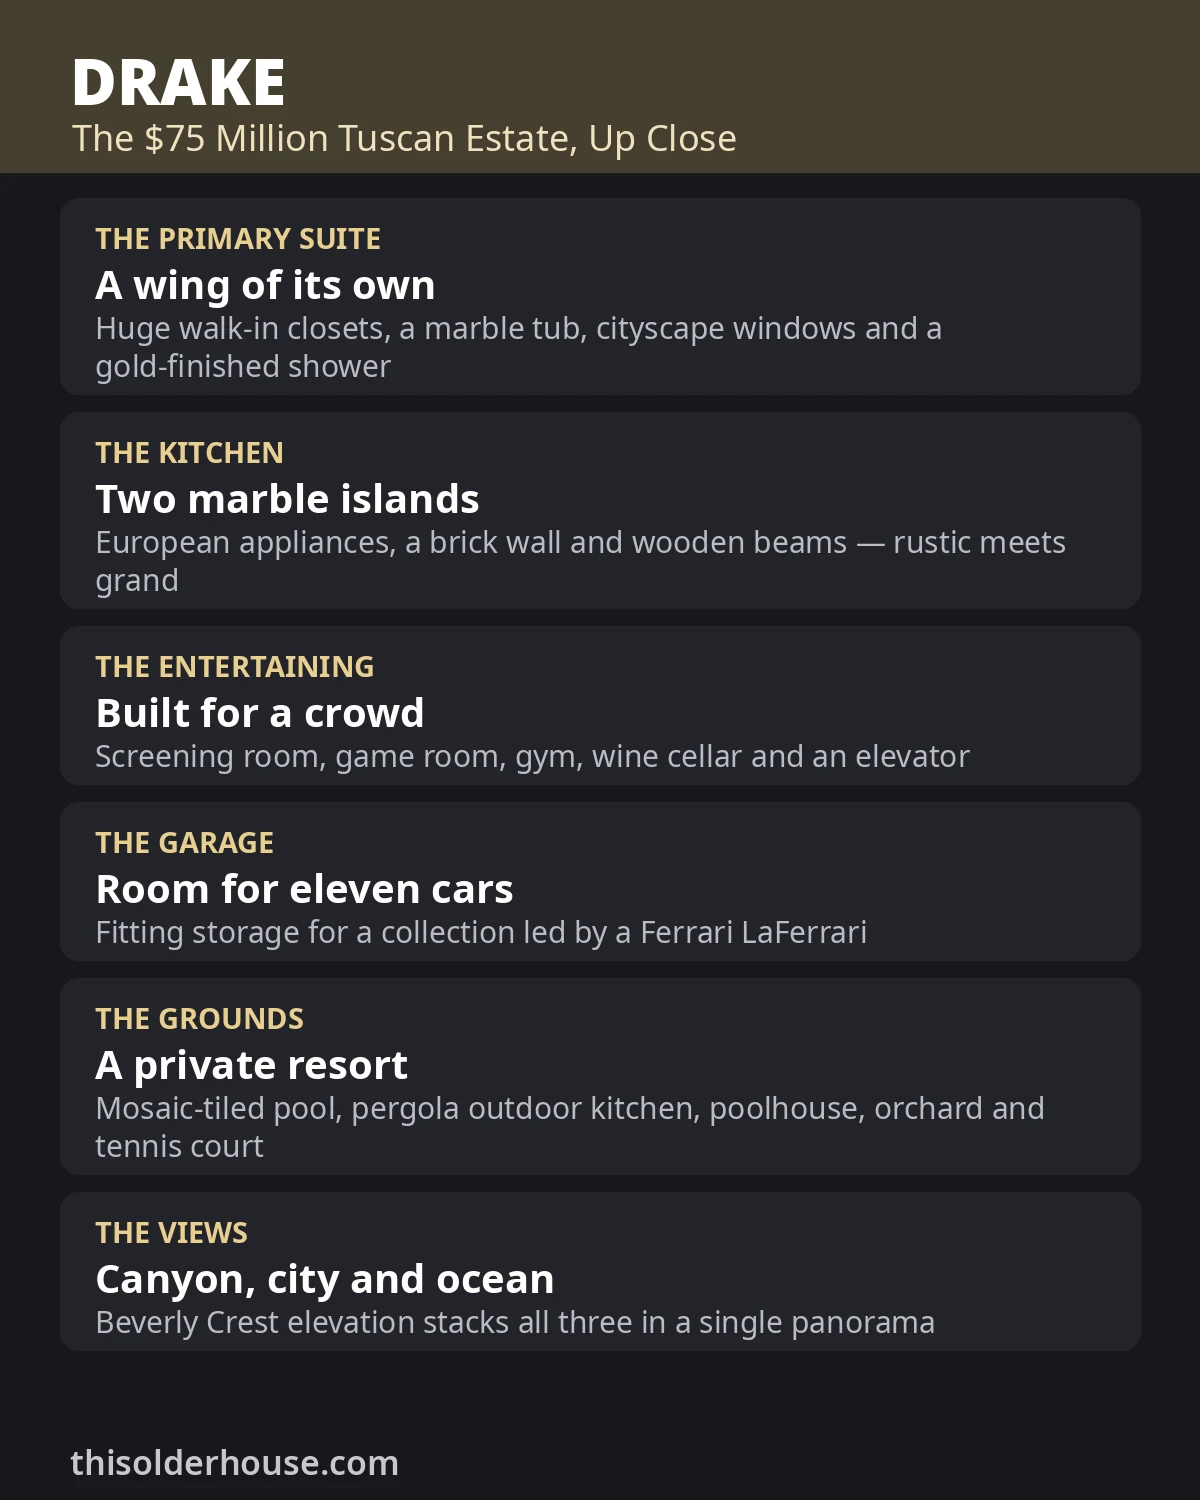Click THE KITCHEN section label
This screenshot has height=1500, width=1200.
point(189,453)
